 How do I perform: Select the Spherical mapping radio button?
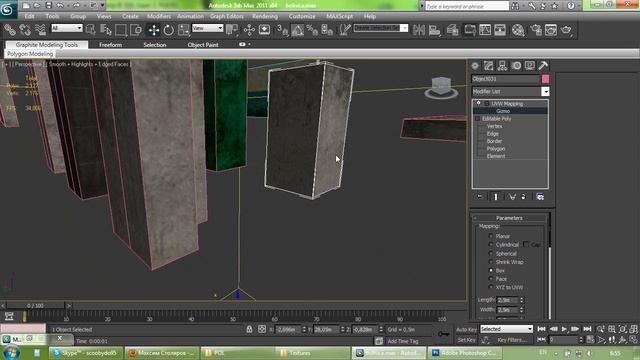click(491, 253)
